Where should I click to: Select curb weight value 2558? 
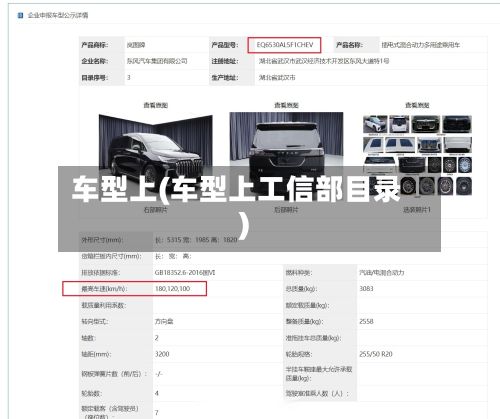(366, 322)
